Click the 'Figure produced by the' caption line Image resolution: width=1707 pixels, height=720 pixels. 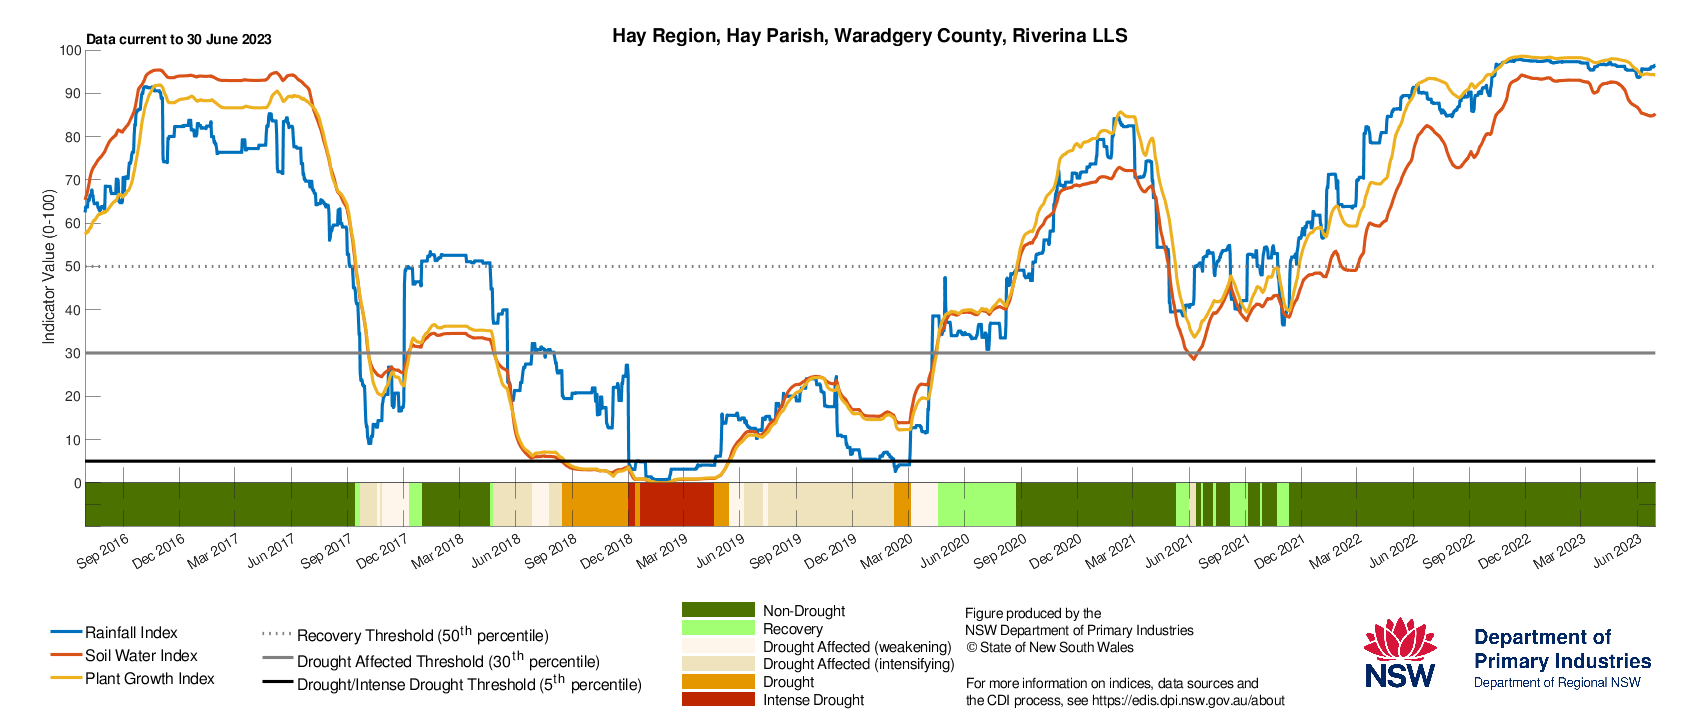pyautogui.click(x=1033, y=613)
